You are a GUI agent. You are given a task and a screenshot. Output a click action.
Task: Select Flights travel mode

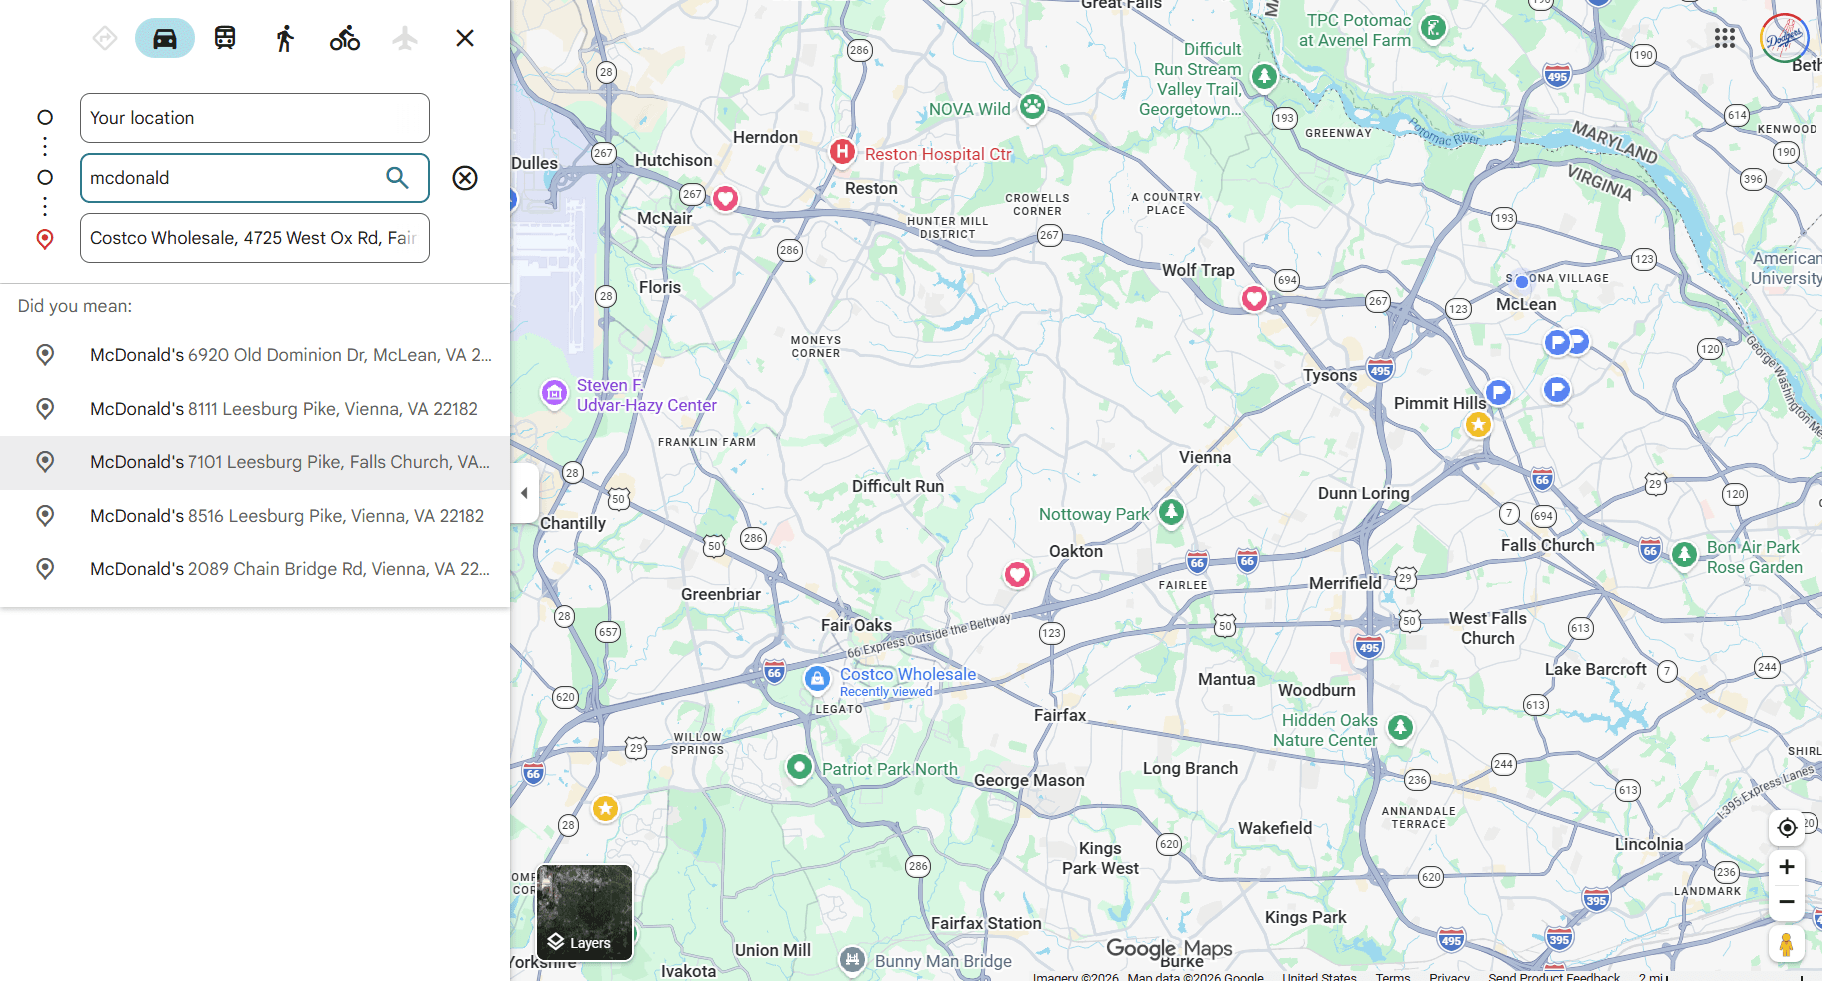point(405,38)
